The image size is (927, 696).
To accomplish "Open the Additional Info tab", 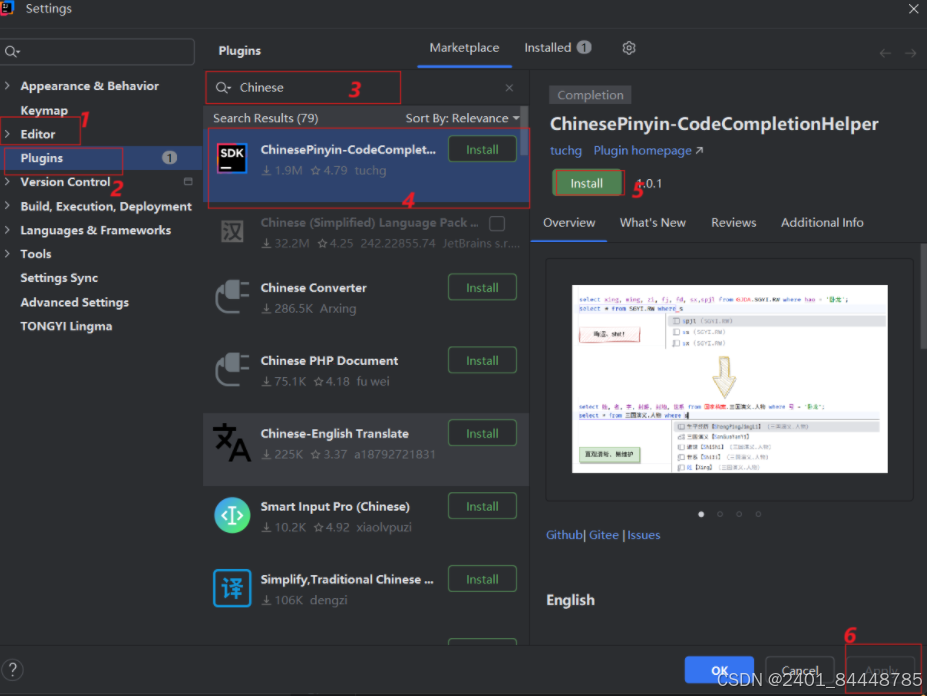I will 822,223.
